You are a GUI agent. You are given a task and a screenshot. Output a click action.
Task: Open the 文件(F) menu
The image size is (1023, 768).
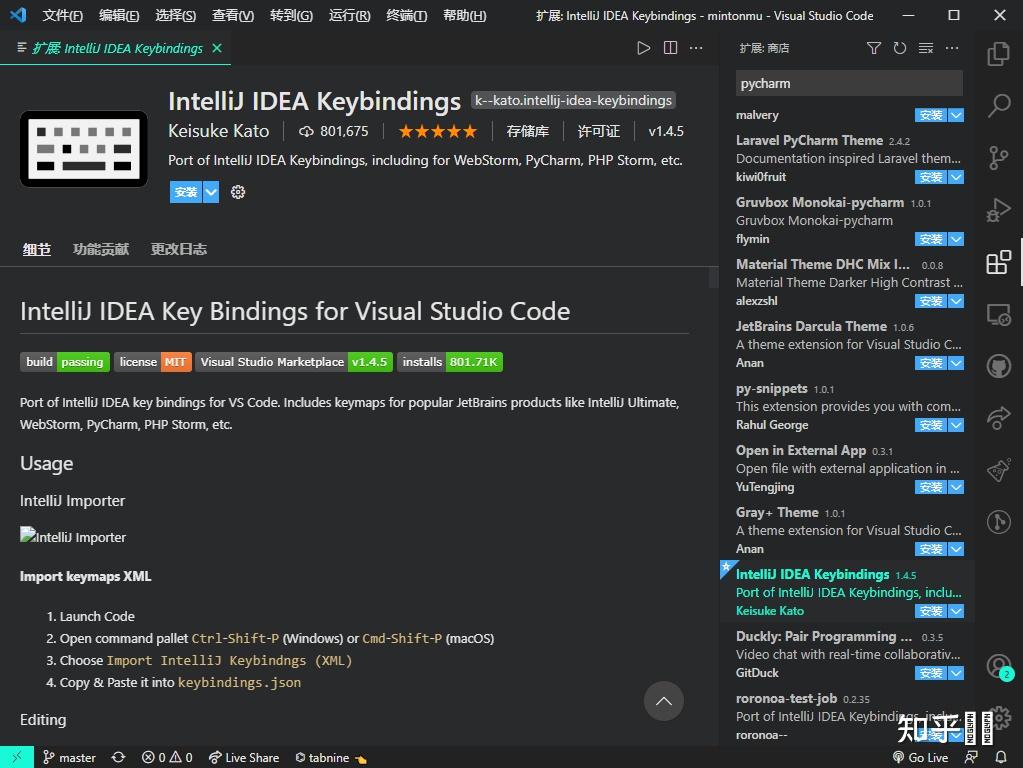(x=63, y=15)
